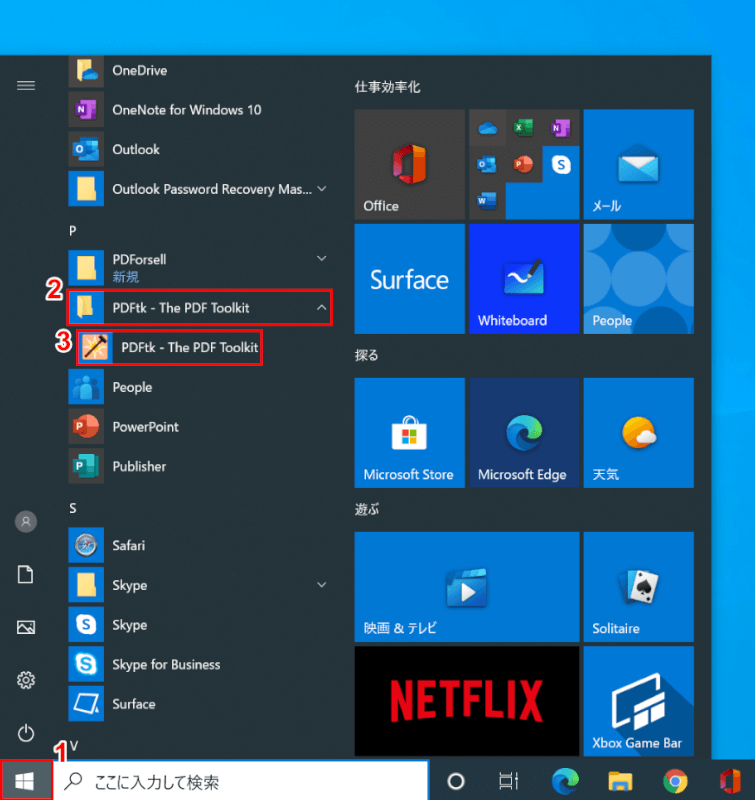The width and height of the screenshot is (755, 800).
Task: Open the Solitaire tile
Action: click(x=639, y=587)
